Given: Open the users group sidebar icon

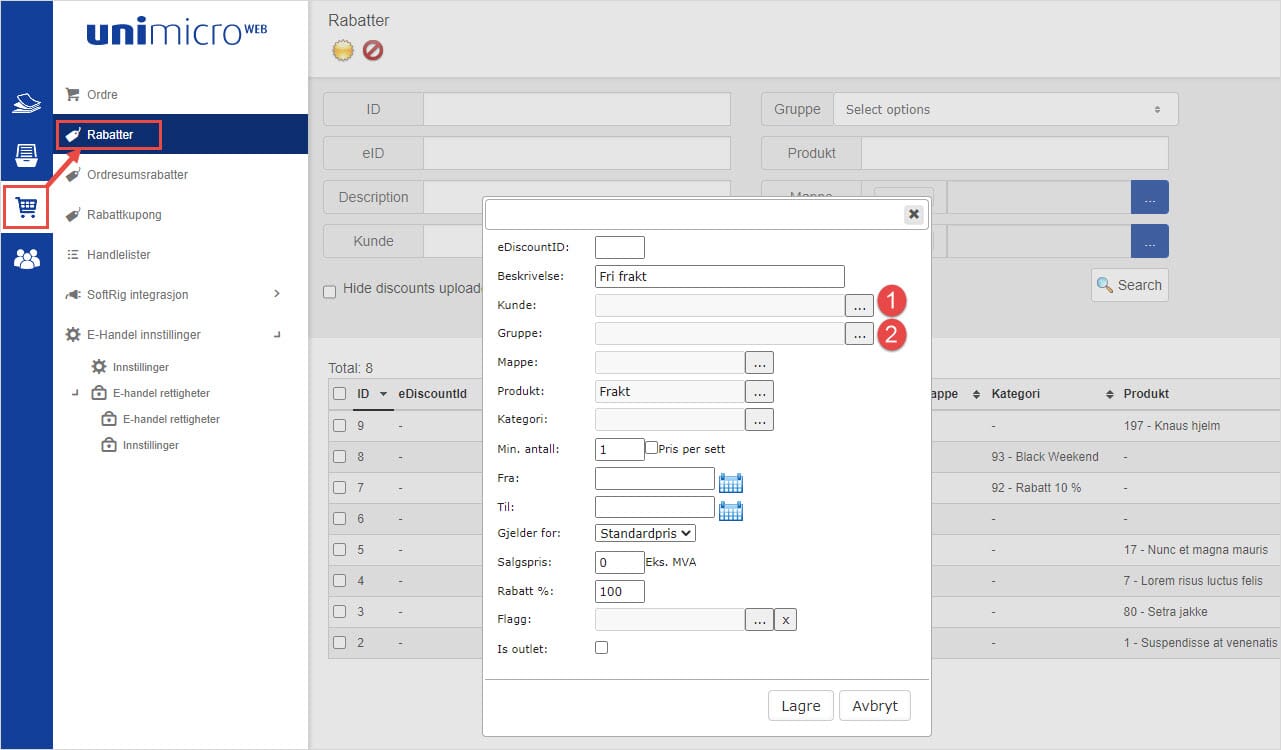Looking at the screenshot, I should point(27,259).
